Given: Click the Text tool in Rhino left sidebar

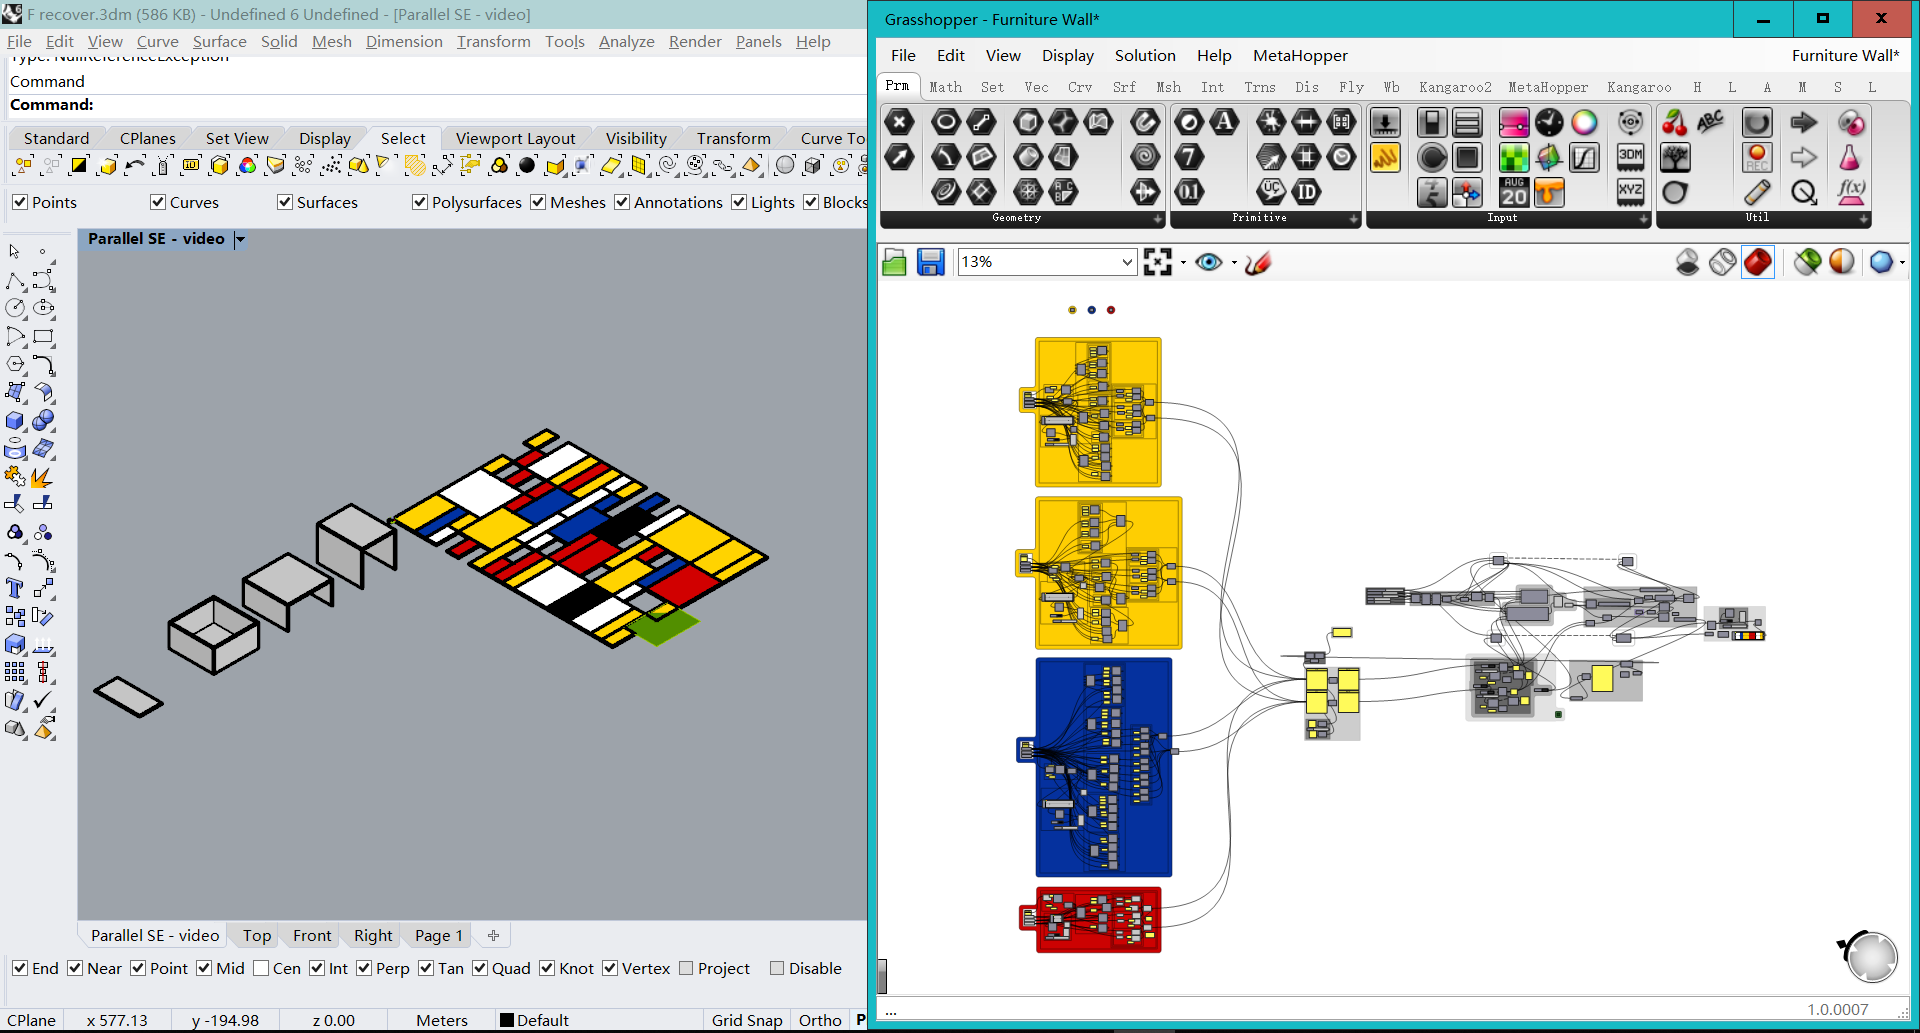Looking at the screenshot, I should pos(15,588).
